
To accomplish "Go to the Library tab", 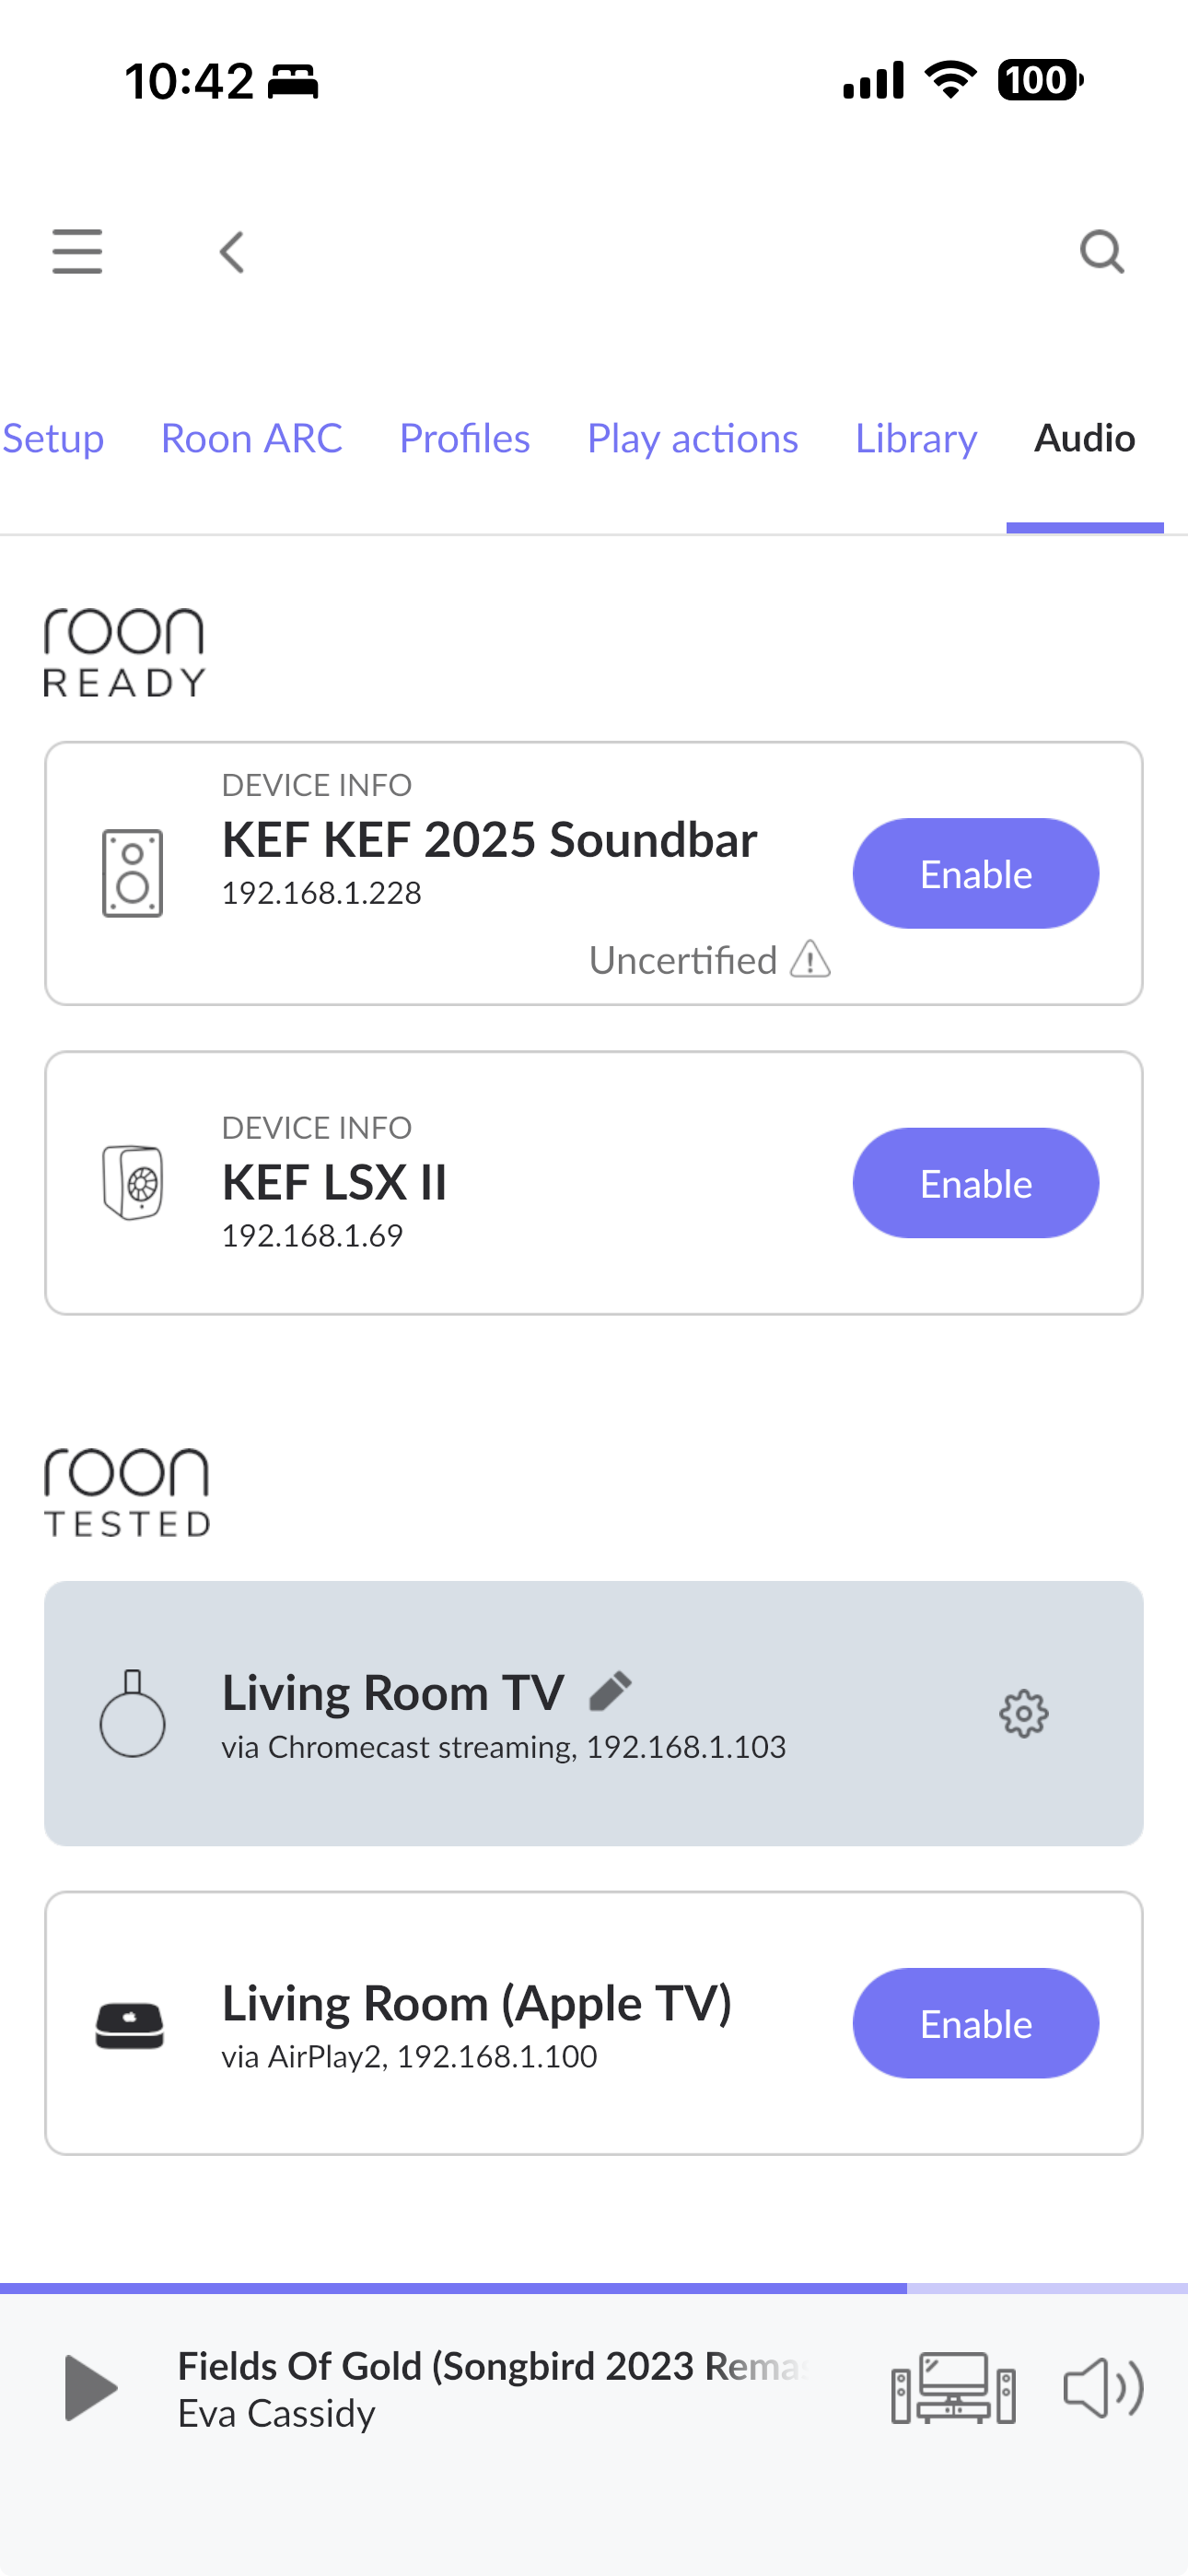I will (915, 438).
